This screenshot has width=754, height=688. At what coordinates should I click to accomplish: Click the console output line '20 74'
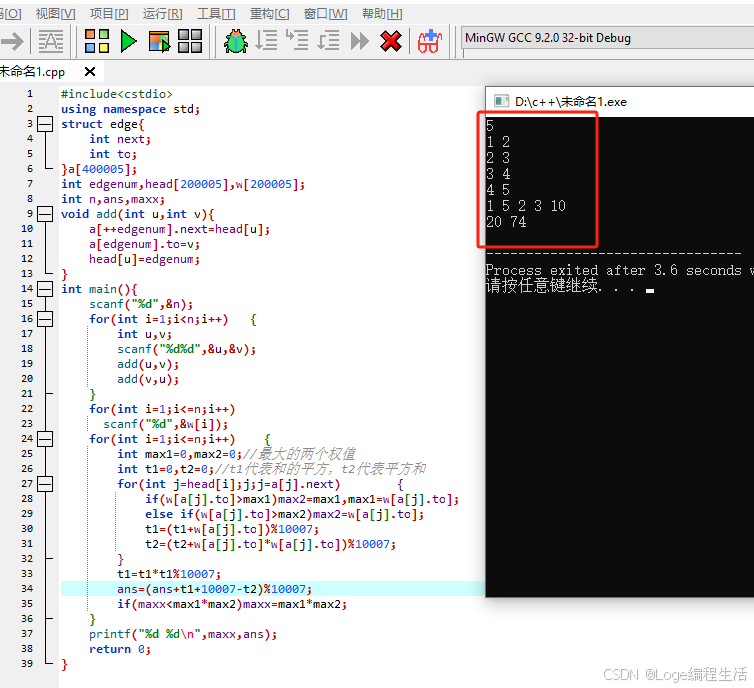(506, 222)
